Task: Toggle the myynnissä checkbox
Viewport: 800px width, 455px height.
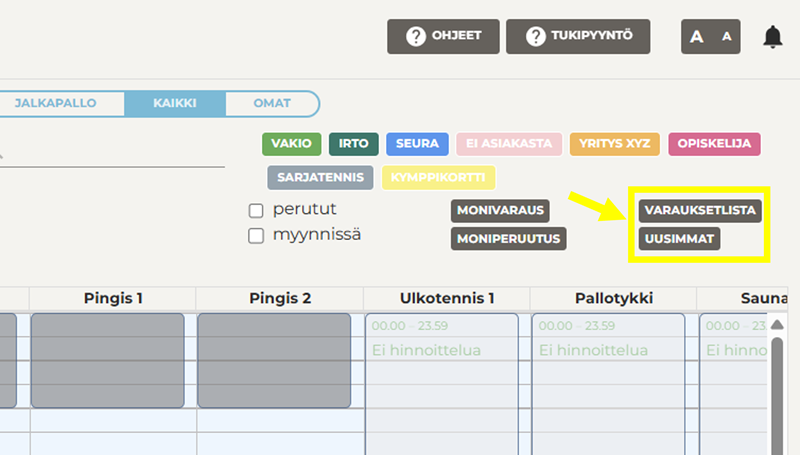Action: pos(256,236)
